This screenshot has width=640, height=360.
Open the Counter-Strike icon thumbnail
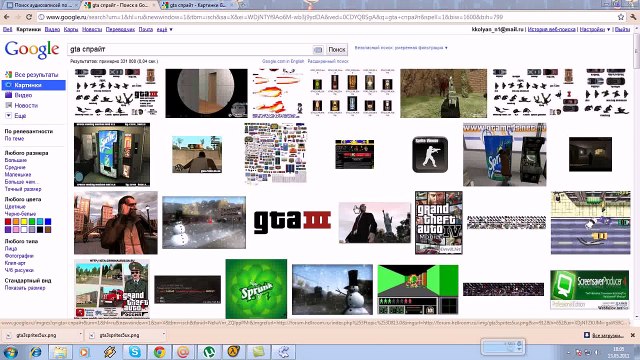pyautogui.click(x=430, y=154)
